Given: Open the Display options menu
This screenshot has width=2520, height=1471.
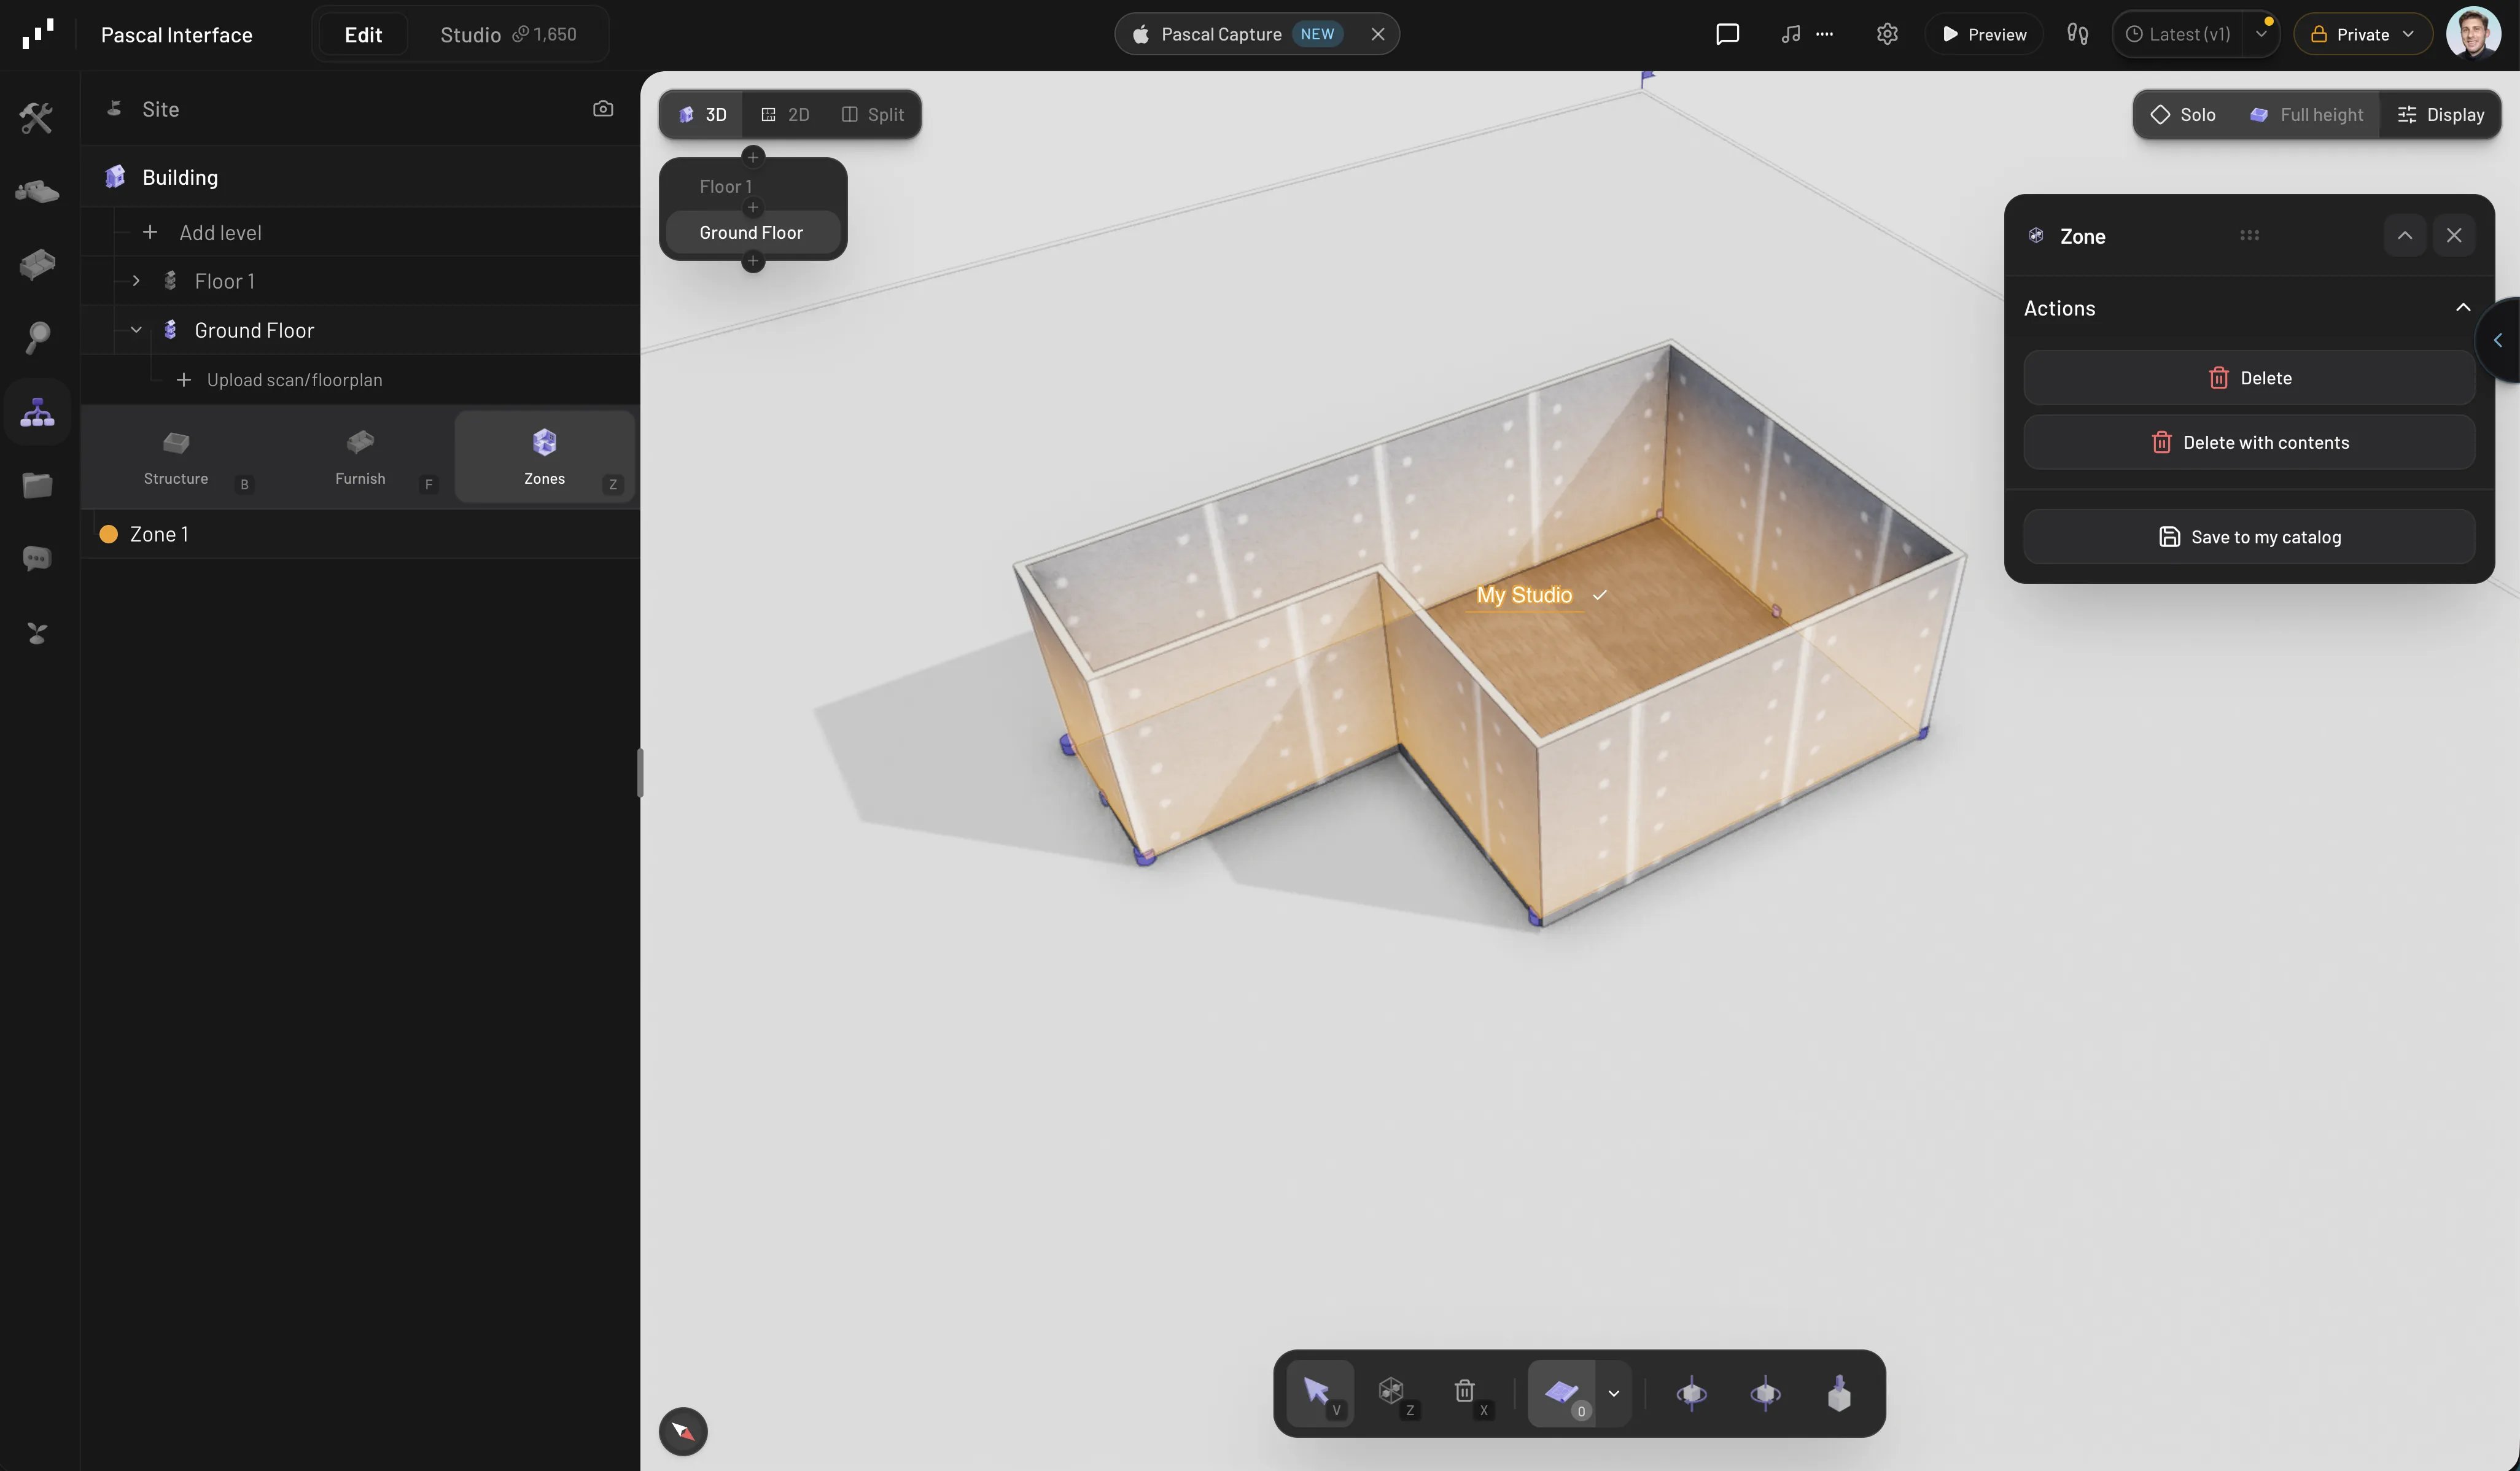Looking at the screenshot, I should point(2441,115).
